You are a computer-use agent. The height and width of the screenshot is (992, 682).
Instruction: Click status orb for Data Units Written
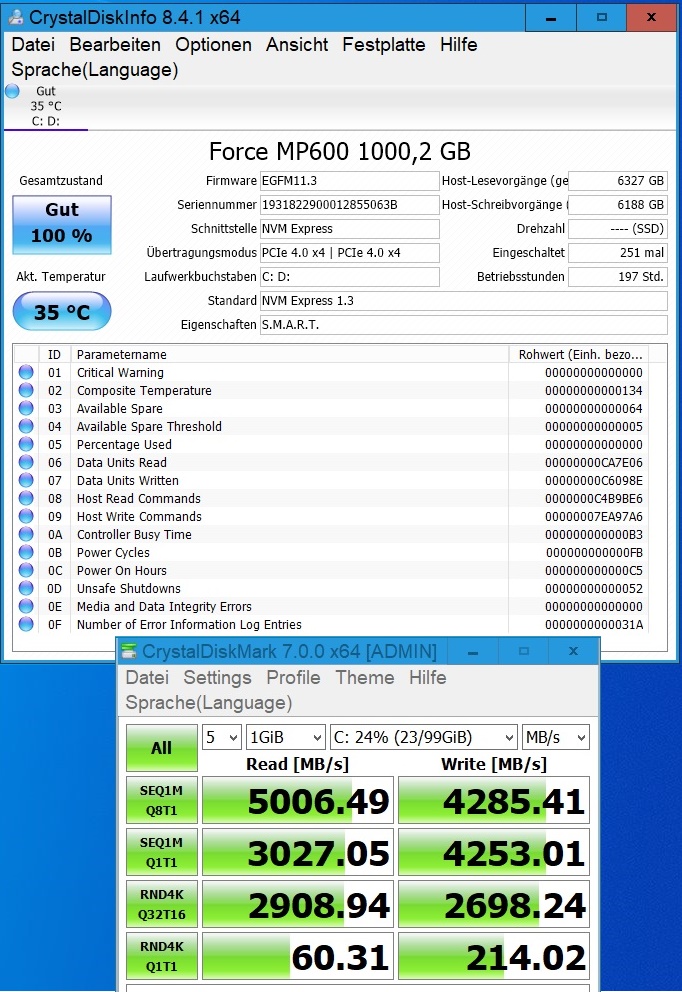tap(26, 480)
